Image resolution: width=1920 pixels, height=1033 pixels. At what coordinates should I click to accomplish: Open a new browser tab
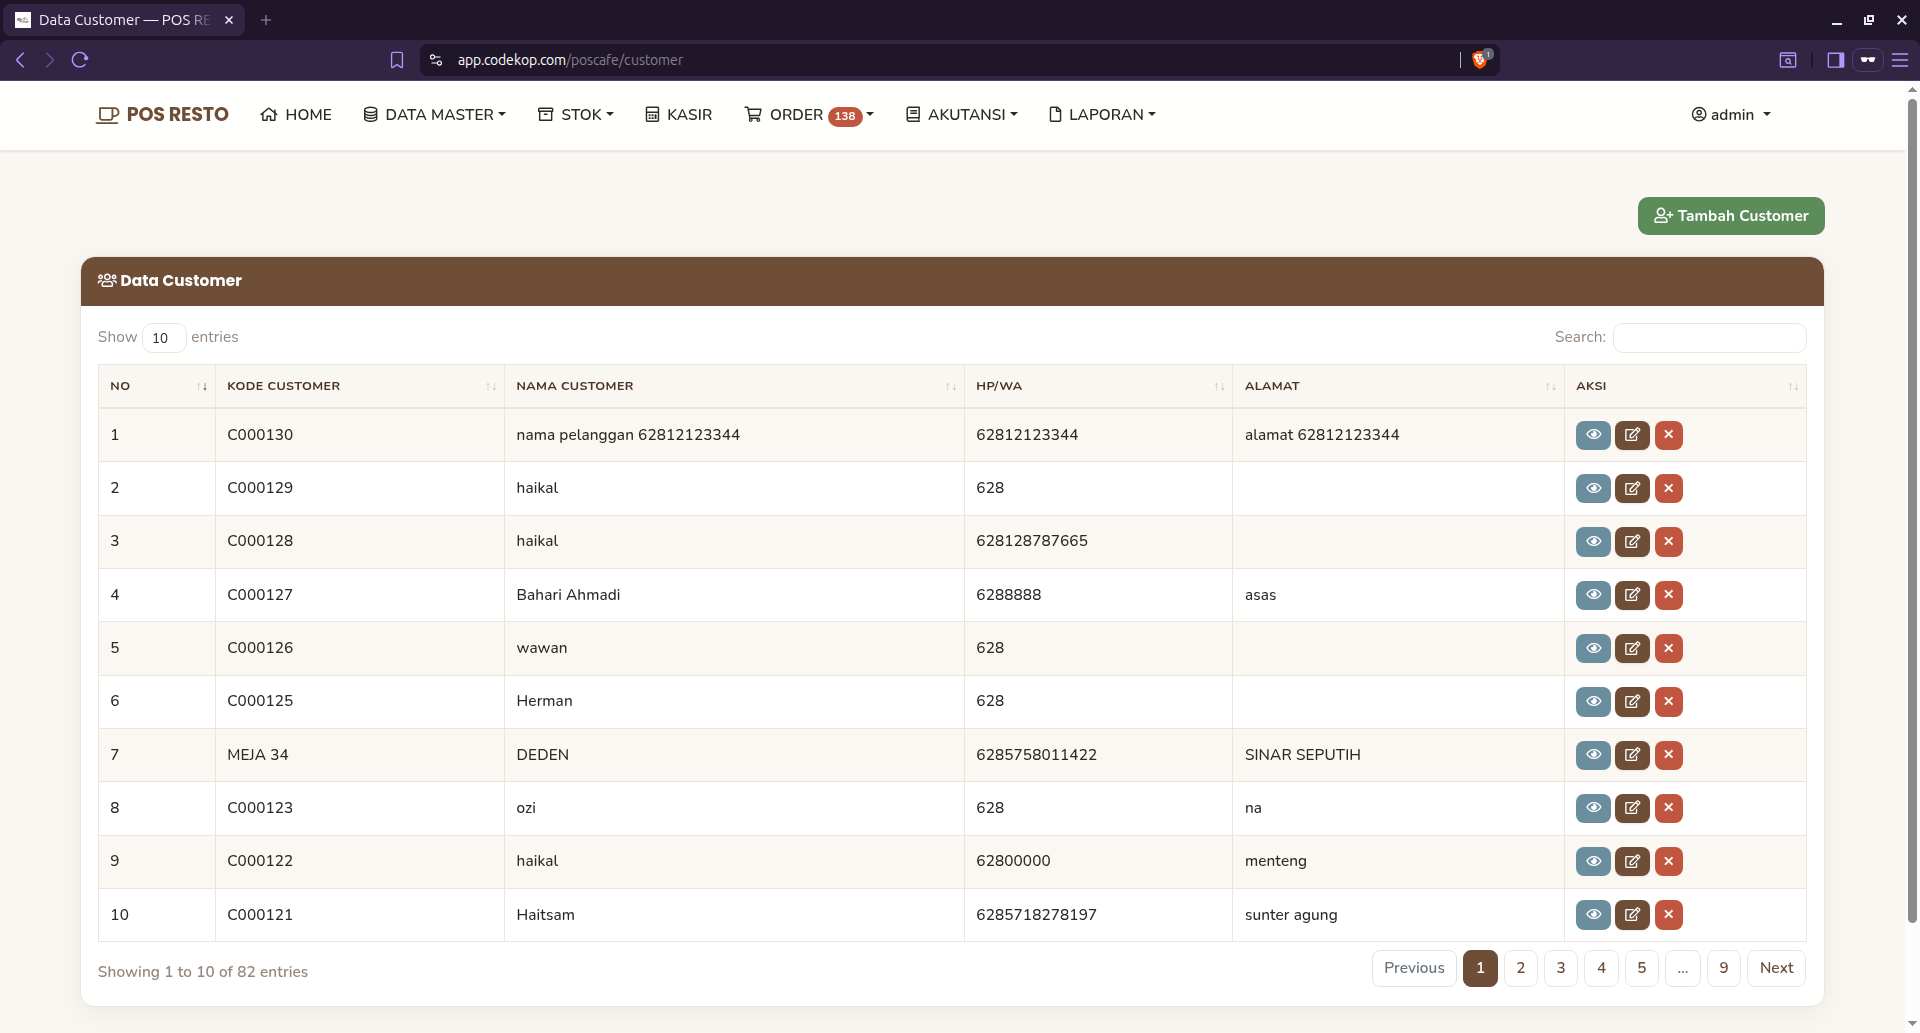point(266,20)
